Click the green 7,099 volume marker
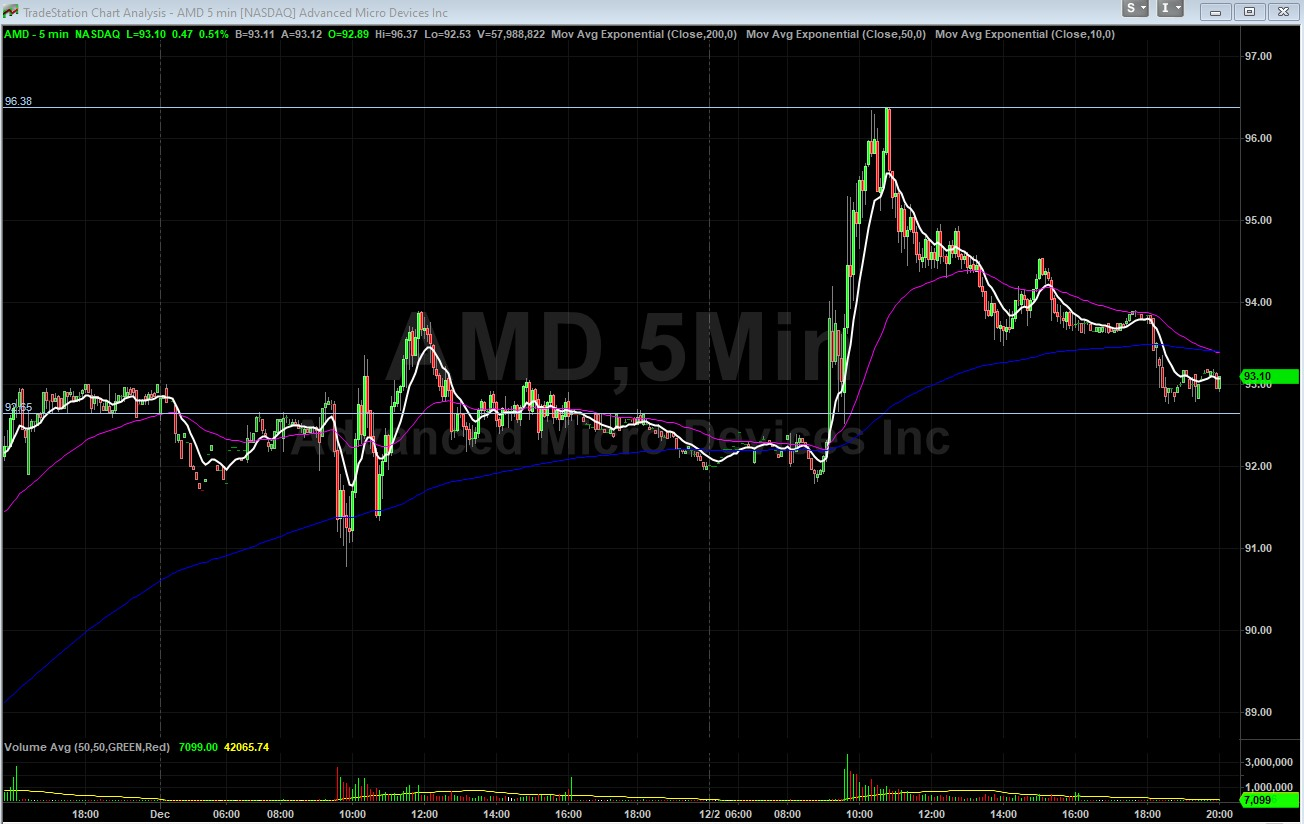Image resolution: width=1304 pixels, height=824 pixels. pyautogui.click(x=1256, y=801)
